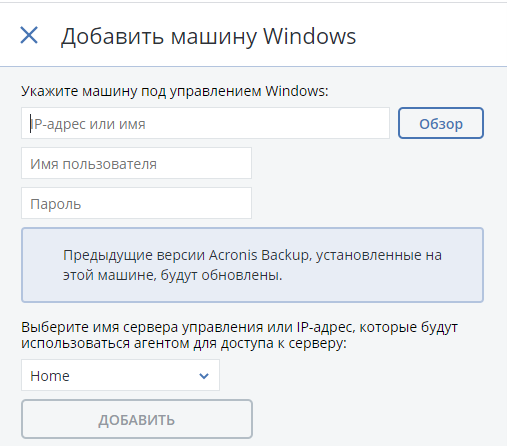Click the Укажите машину под управлением Windows label
Screen dimensions: 507x446
tap(175, 91)
